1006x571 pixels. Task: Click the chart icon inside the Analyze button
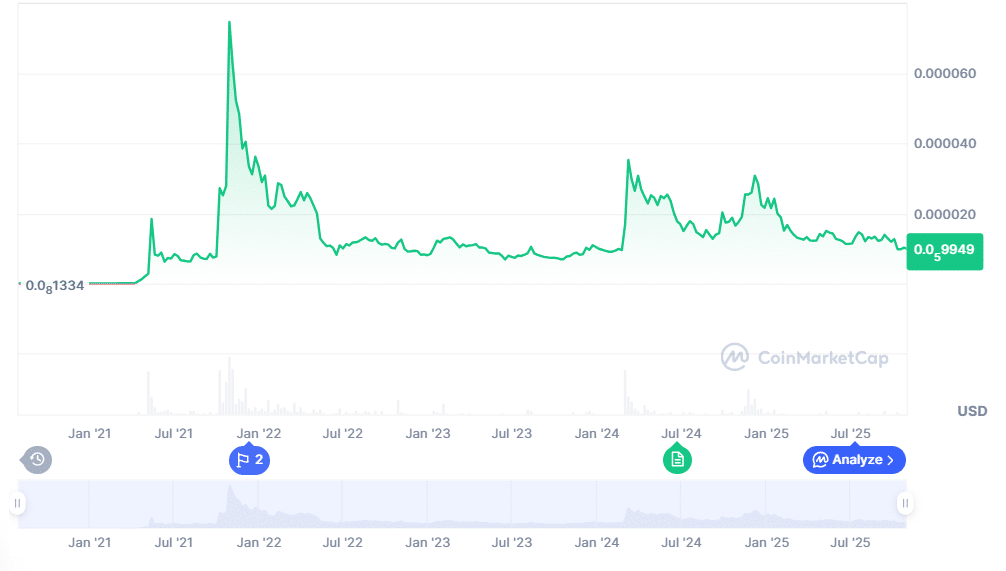click(x=820, y=460)
